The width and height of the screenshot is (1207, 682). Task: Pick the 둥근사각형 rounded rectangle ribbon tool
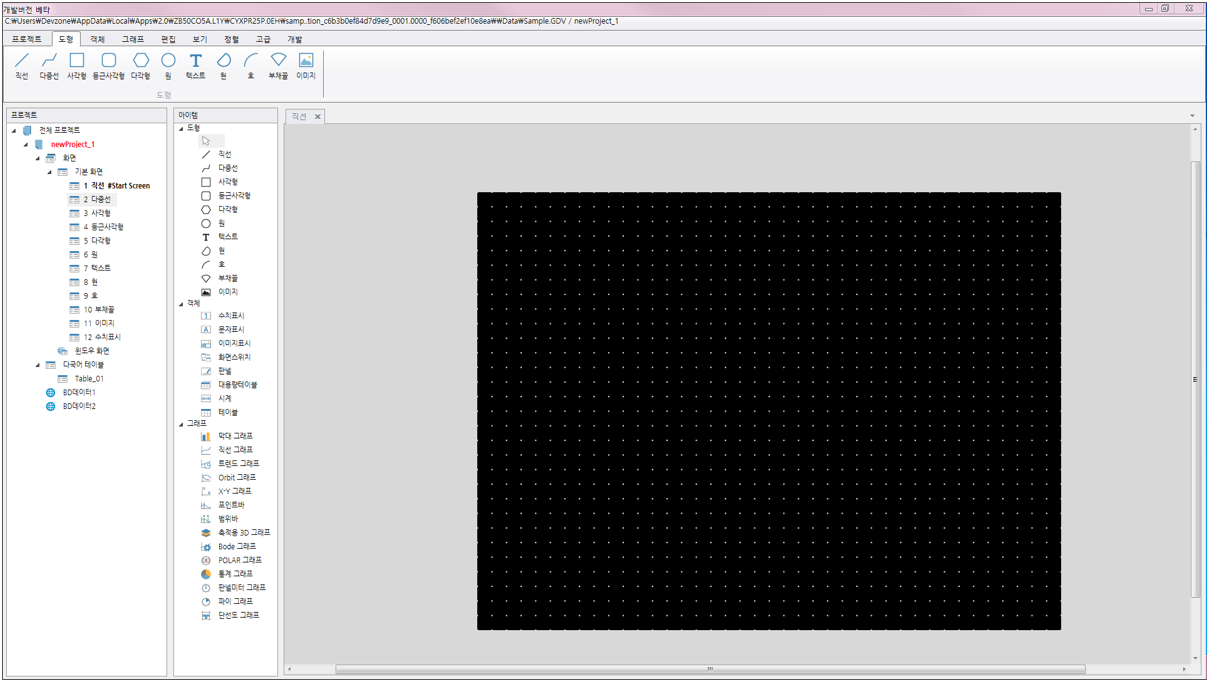tap(108, 66)
